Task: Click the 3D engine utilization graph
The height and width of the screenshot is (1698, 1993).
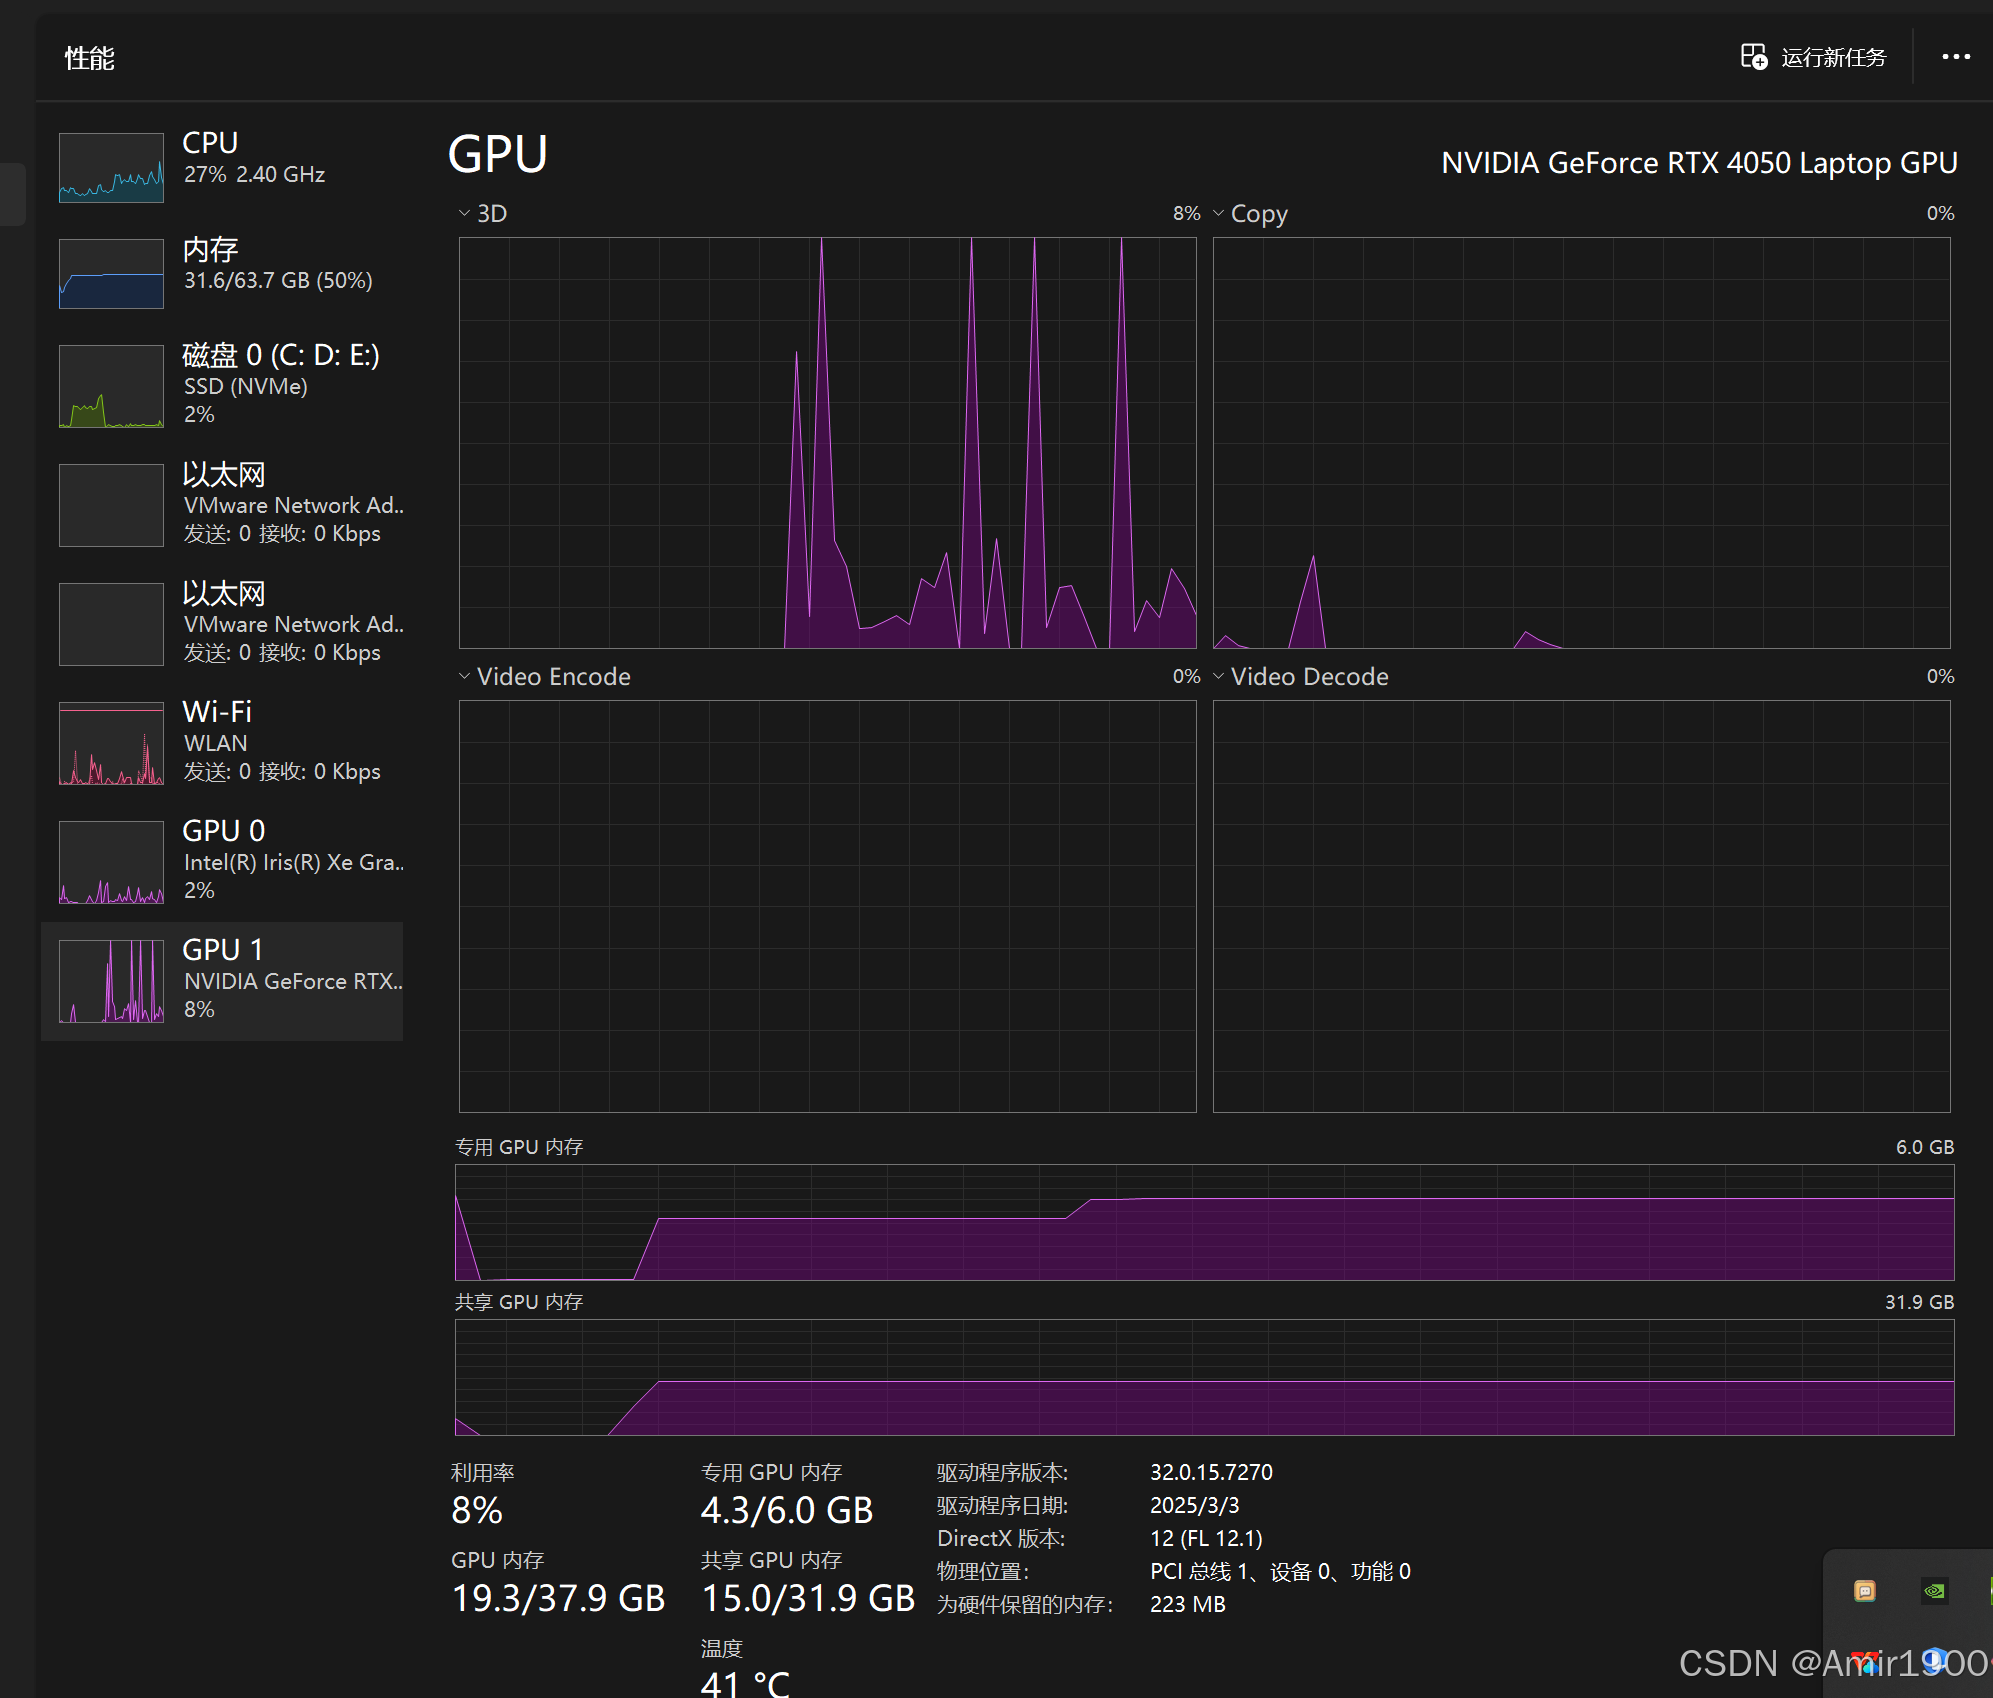Action: (x=827, y=443)
